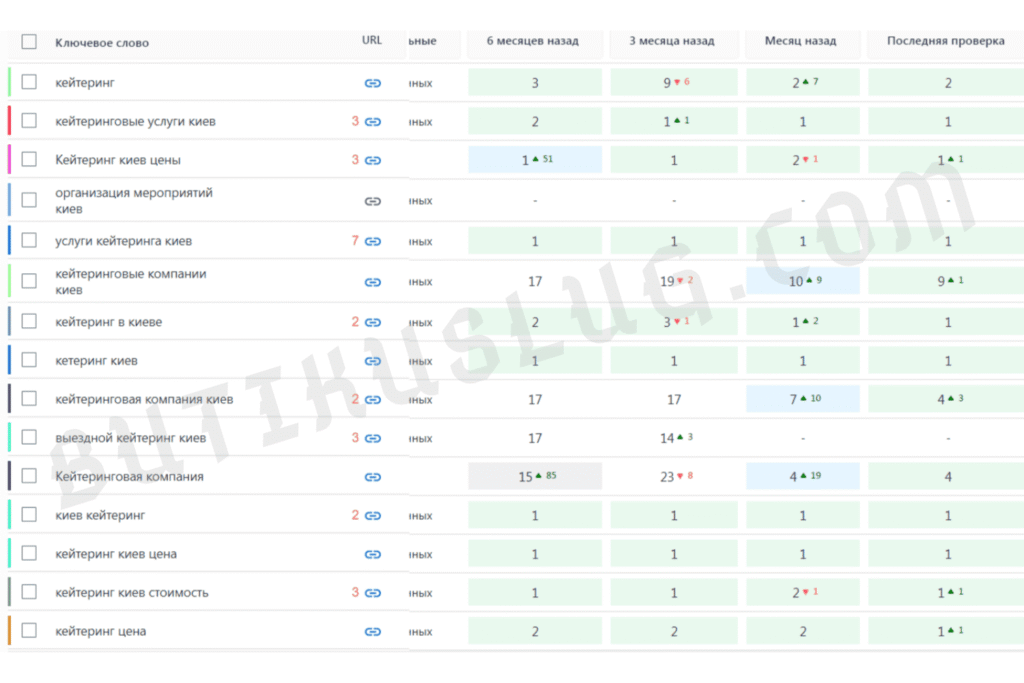The height and width of the screenshot is (683, 1024).
Task: Check the услуги кейтеринга киев checkbox
Action: (29, 240)
